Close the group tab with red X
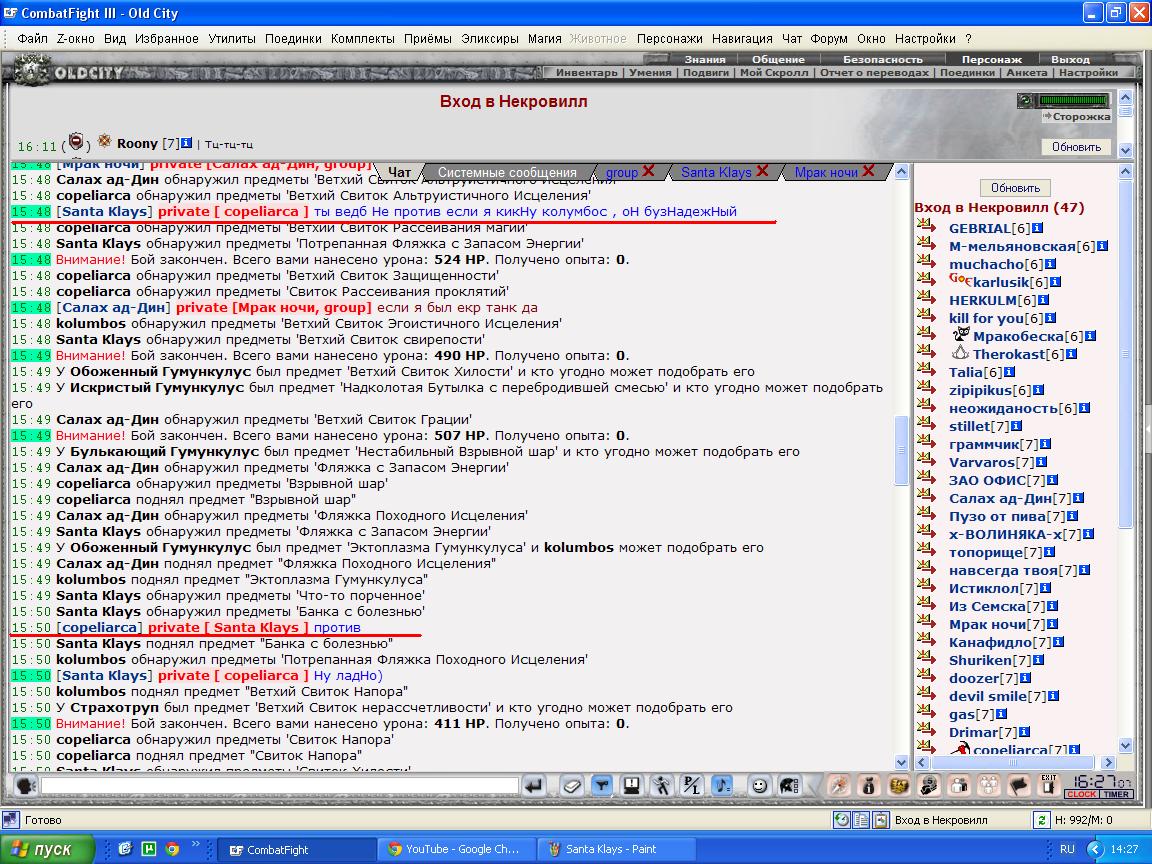This screenshot has width=1152, height=864. tap(648, 171)
